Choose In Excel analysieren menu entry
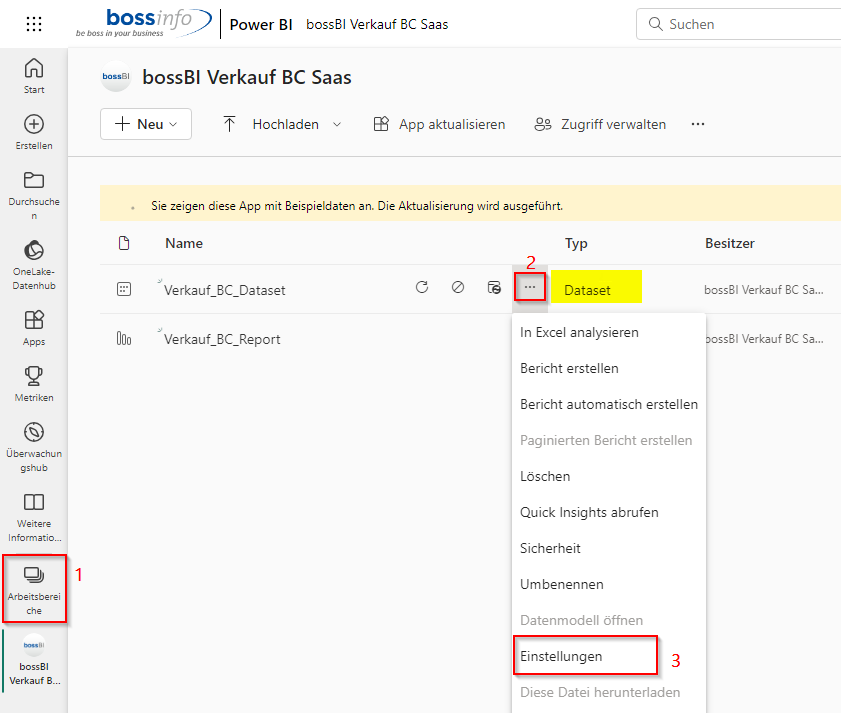Image resolution: width=841 pixels, height=713 pixels. point(579,332)
